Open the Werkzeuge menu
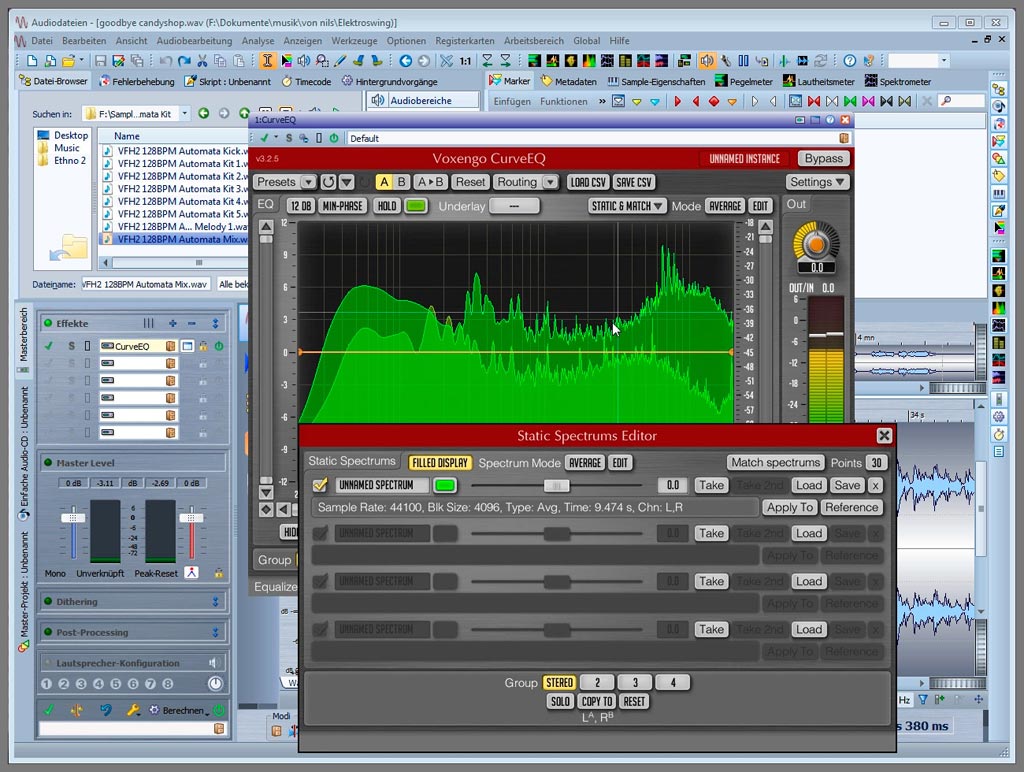The width and height of the screenshot is (1024, 772). 354,40
